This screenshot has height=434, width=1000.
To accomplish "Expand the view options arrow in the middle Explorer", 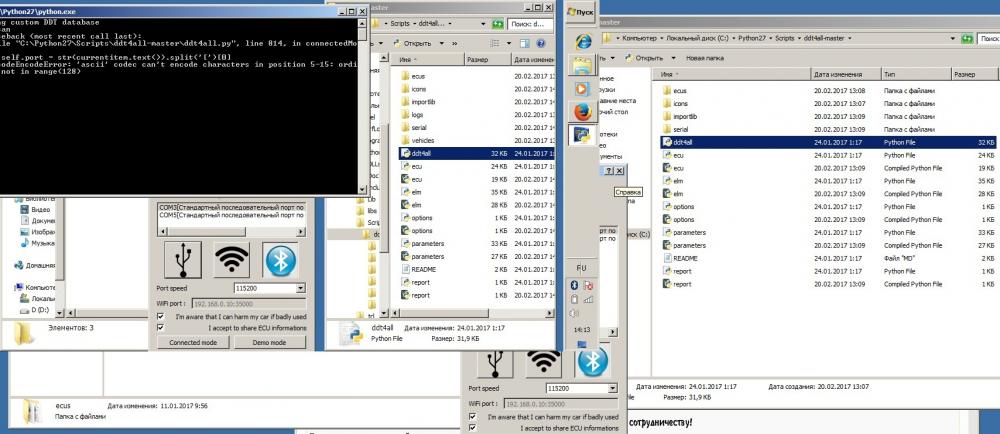I will [x=507, y=43].
